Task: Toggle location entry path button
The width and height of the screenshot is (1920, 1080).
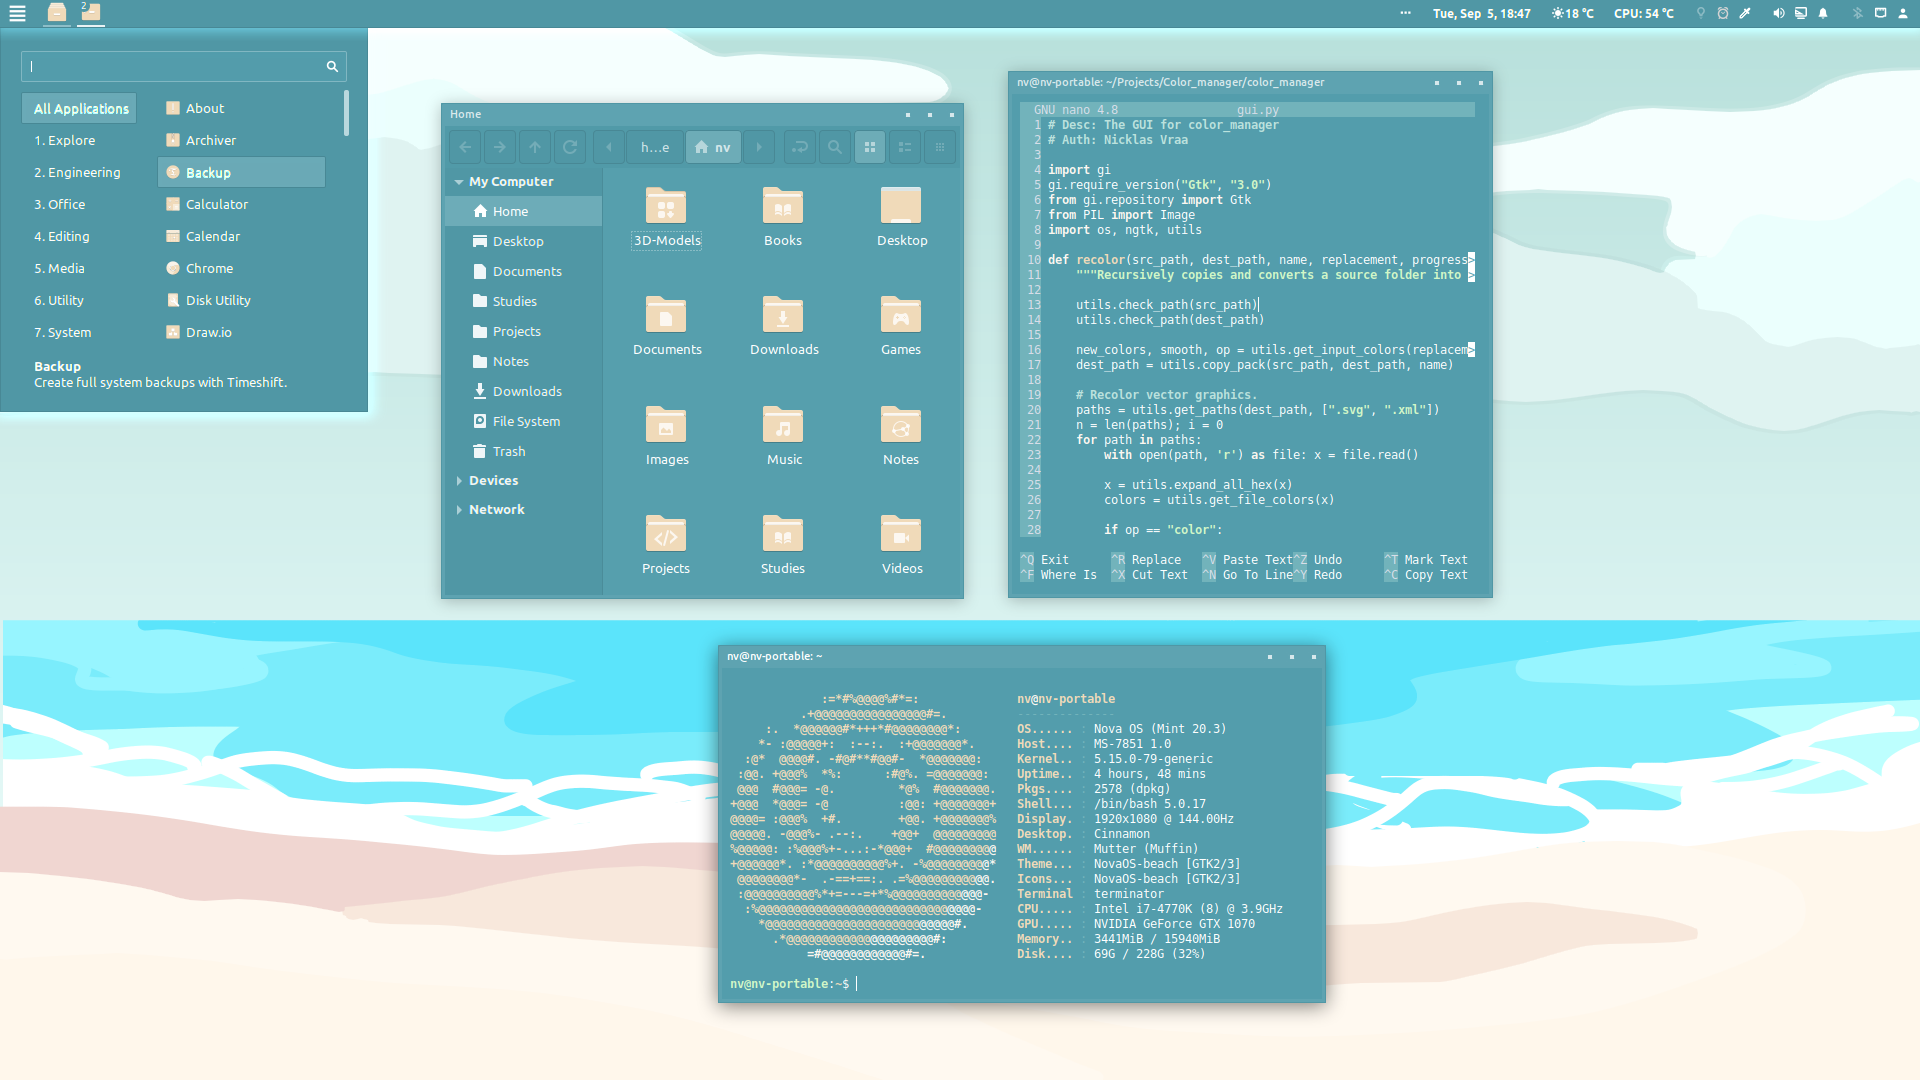Action: click(799, 147)
